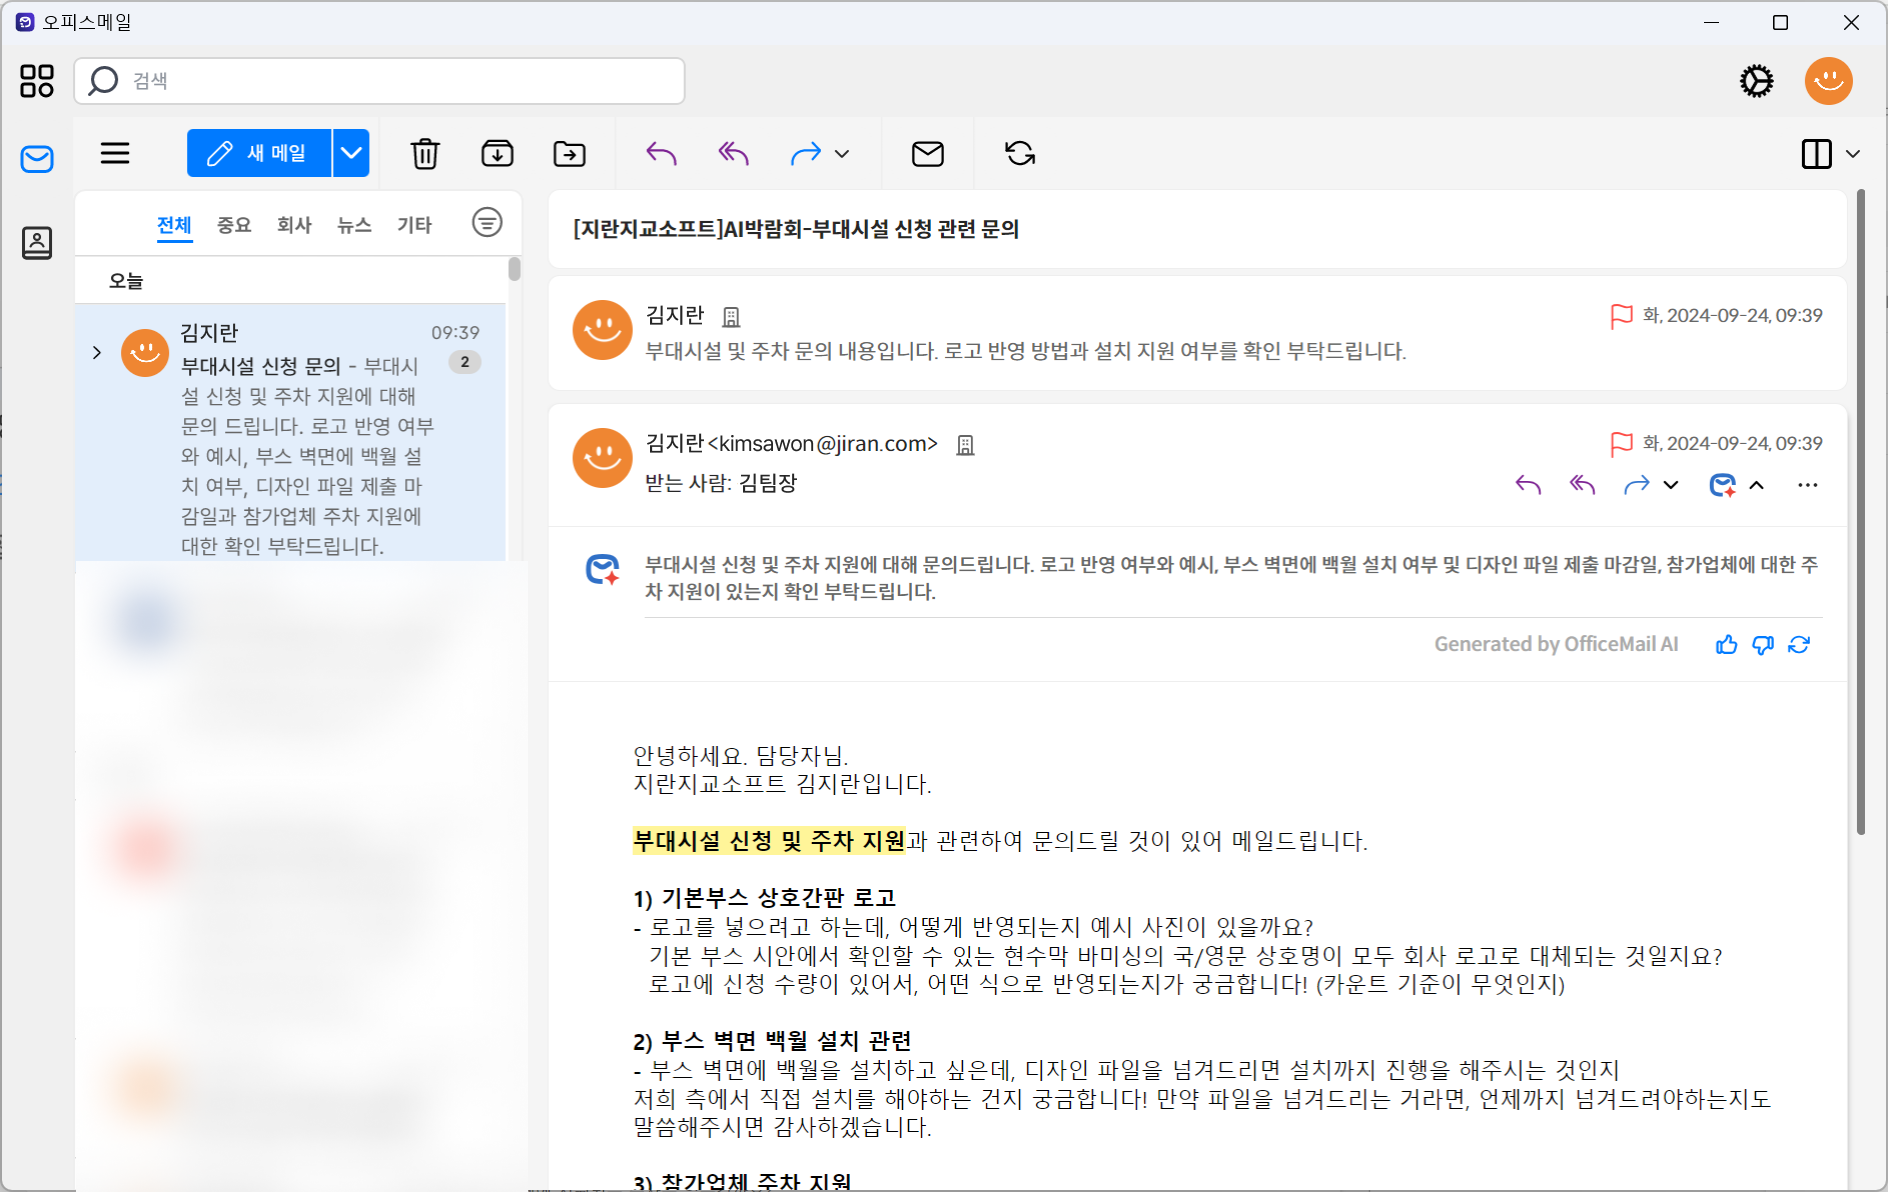Image resolution: width=1888 pixels, height=1192 pixels.
Task: Reply all using message header icon
Action: click(x=1582, y=485)
